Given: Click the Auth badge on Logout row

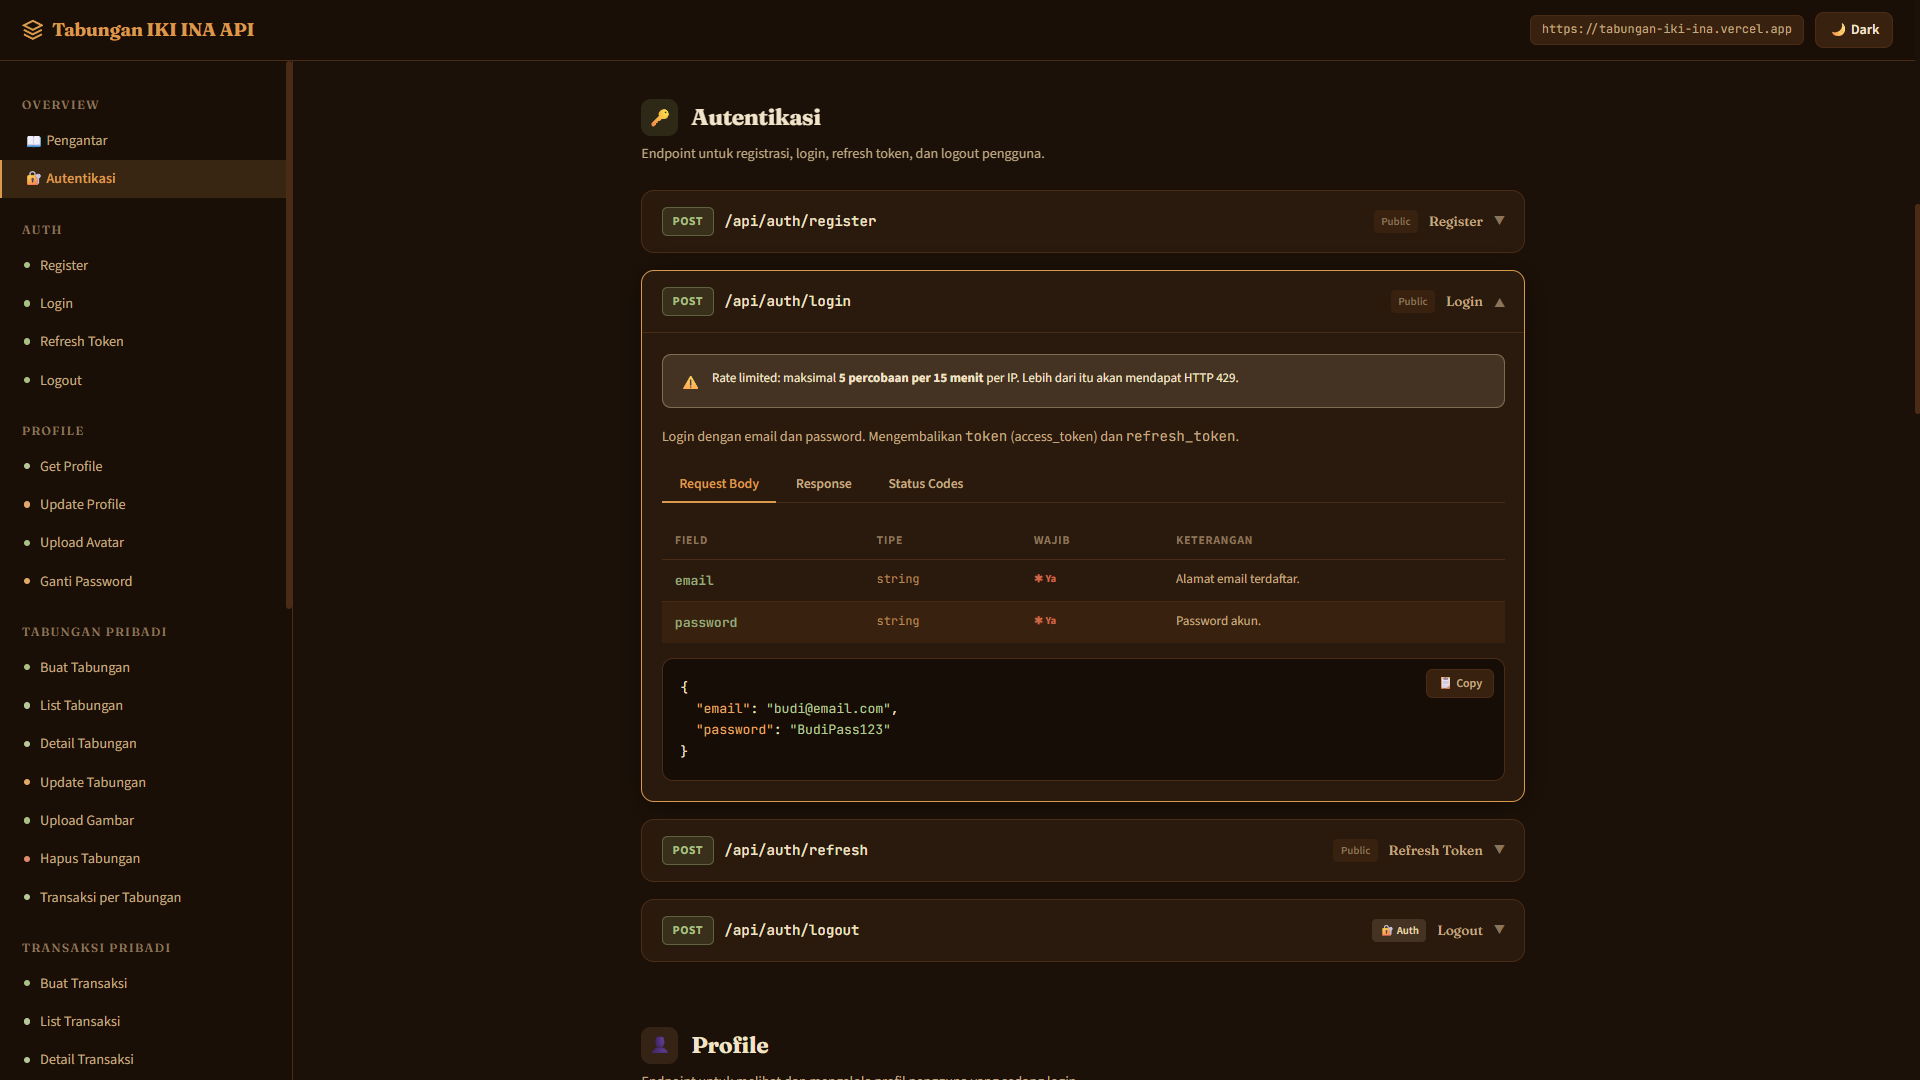Looking at the screenshot, I should click(1399, 931).
